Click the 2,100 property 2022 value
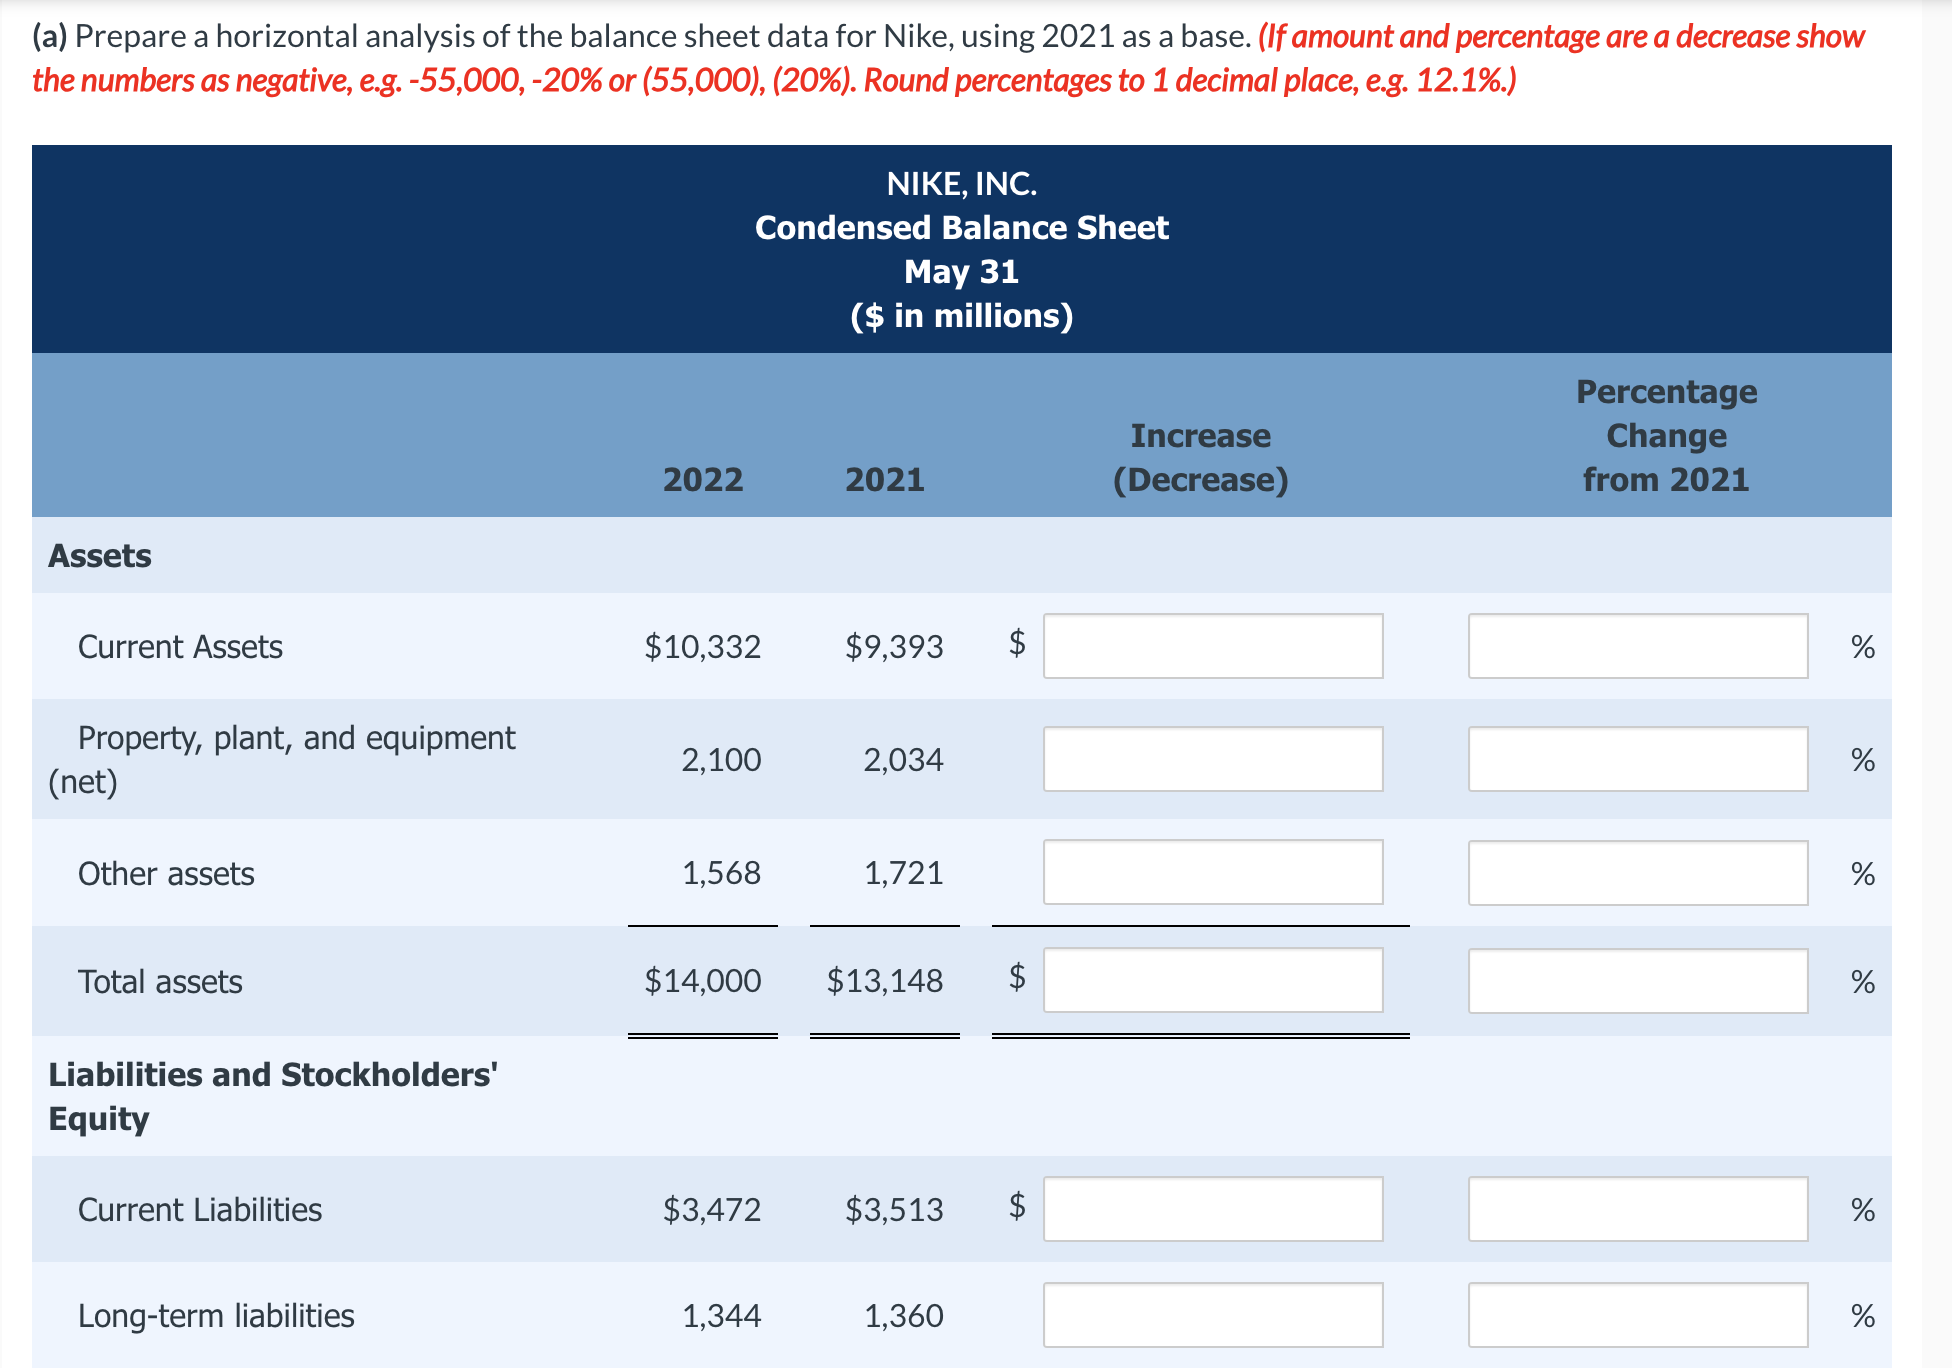The image size is (1952, 1368). point(721,760)
